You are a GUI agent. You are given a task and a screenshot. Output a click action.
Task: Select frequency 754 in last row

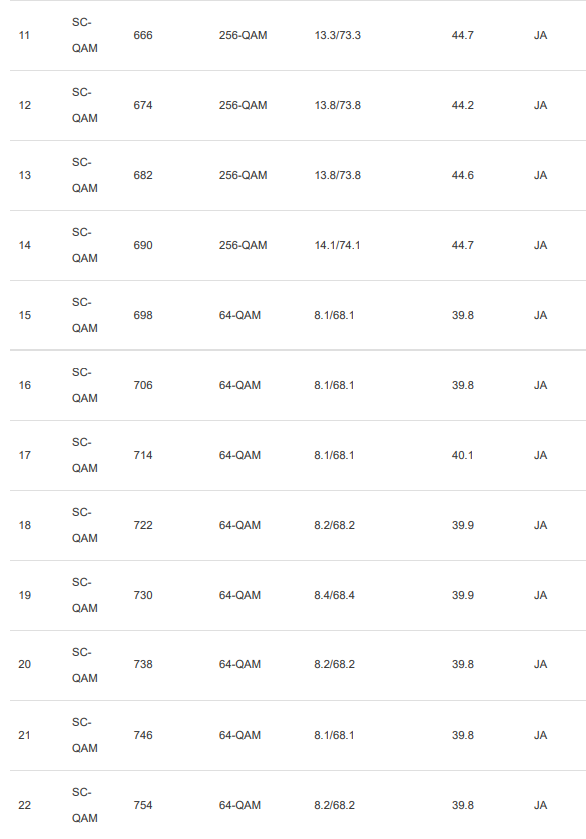click(143, 805)
